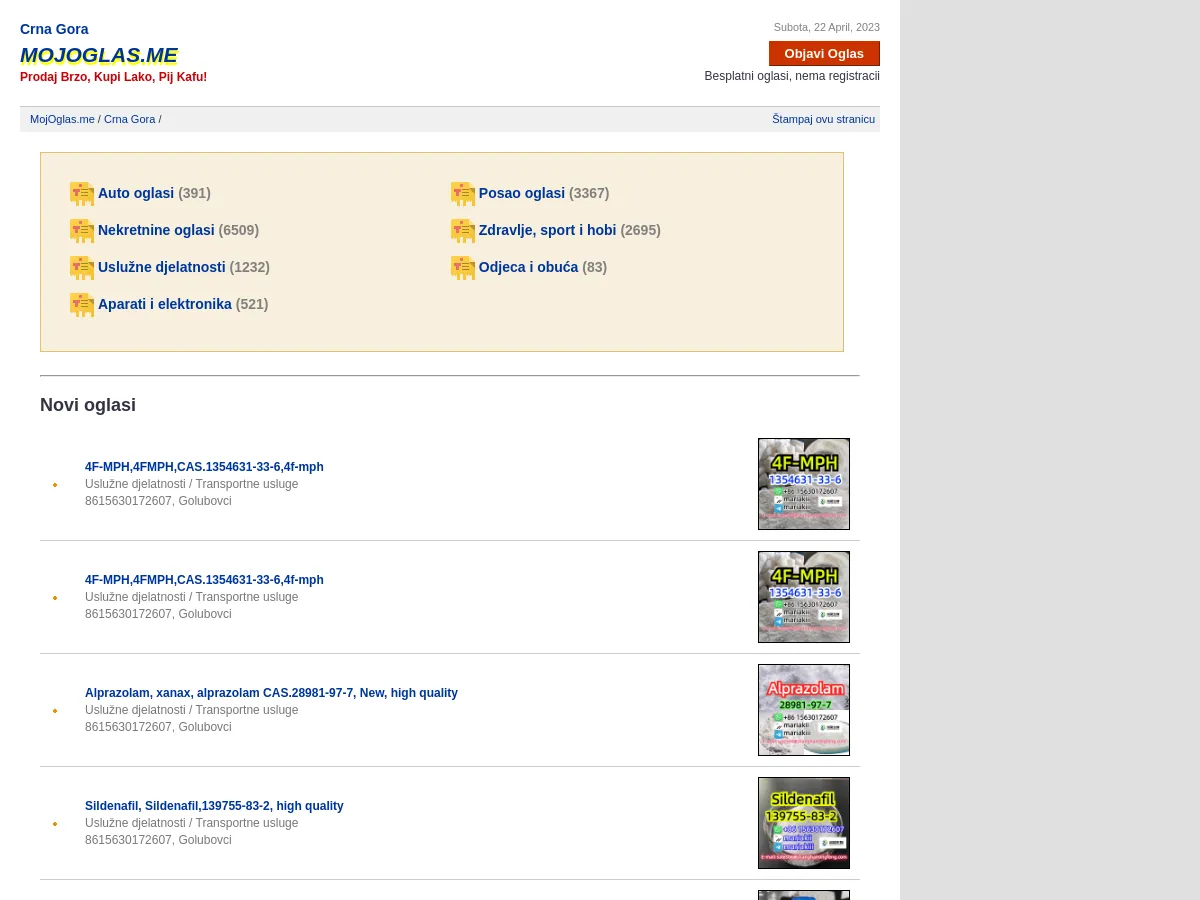Open the MOJOGLAS.ME site logo link

(x=99, y=55)
